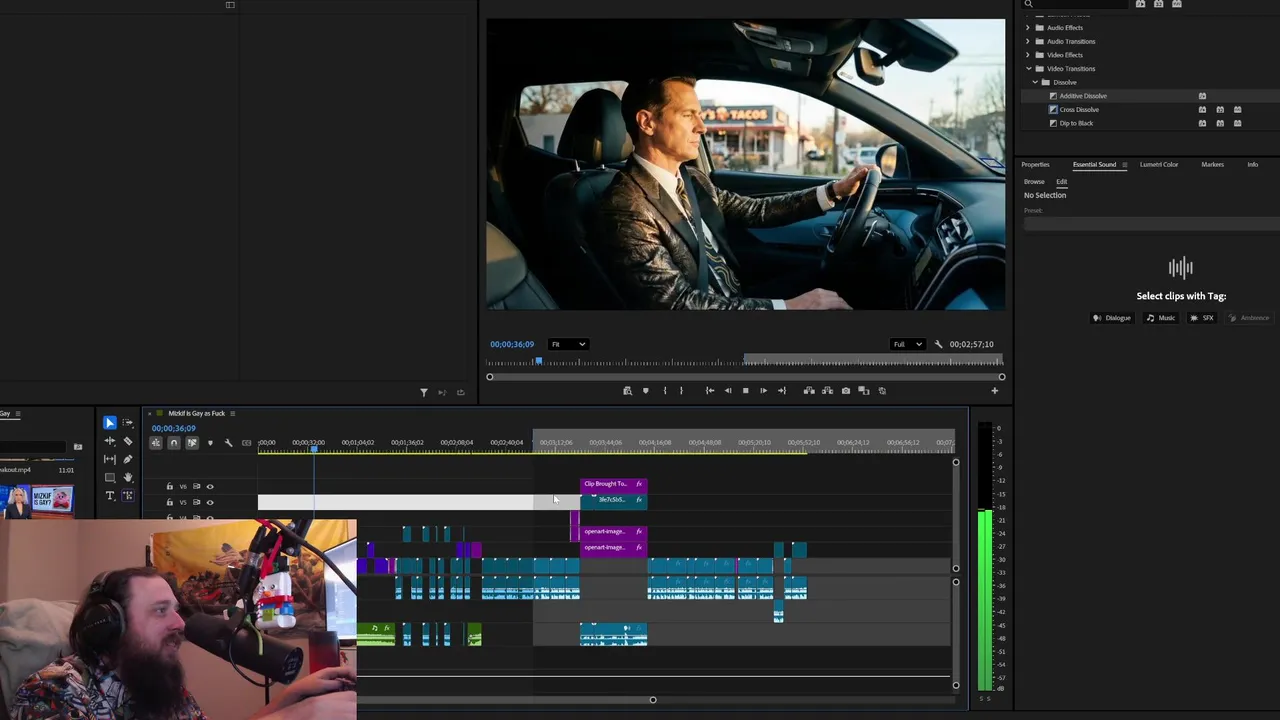Image resolution: width=1280 pixels, height=720 pixels.
Task: Select the Ripple Edit tool
Action: coord(110,441)
